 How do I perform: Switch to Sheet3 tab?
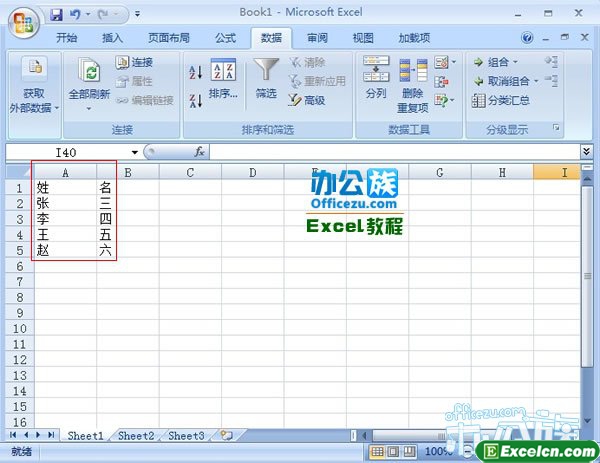tap(186, 436)
